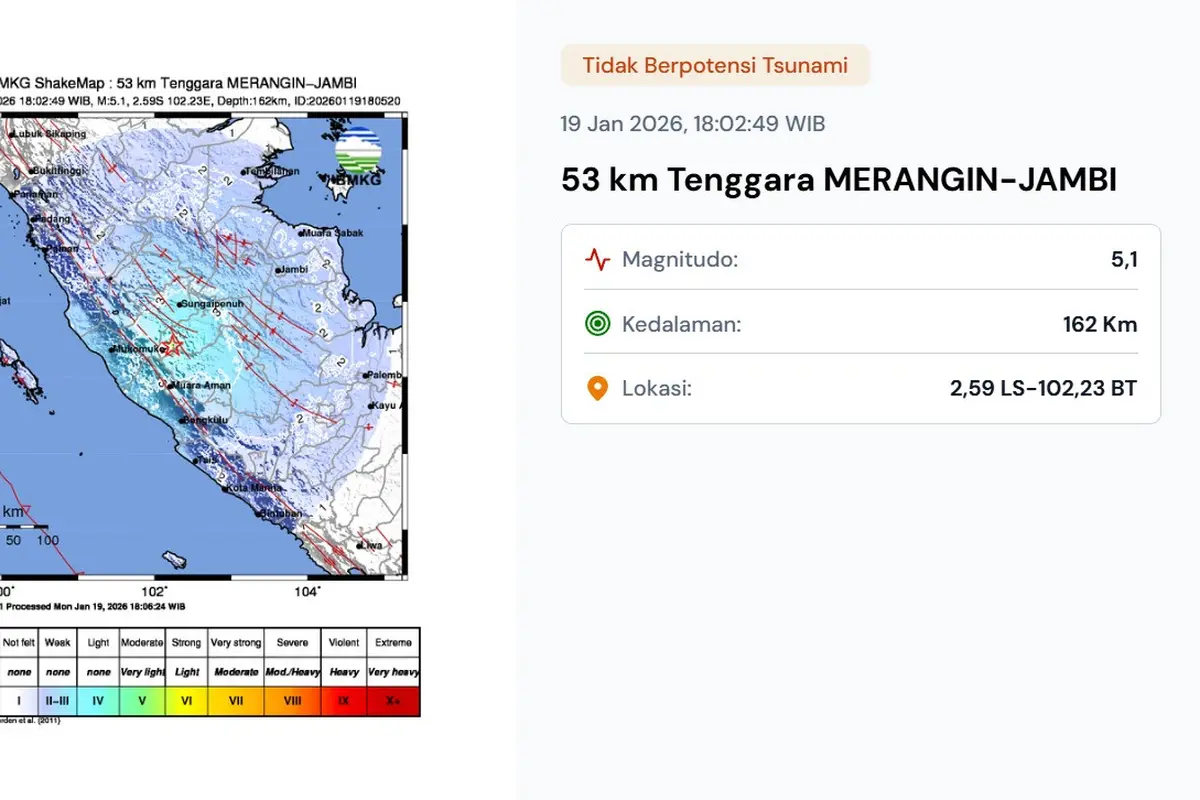Click the Extreme legend header cell
This screenshot has width=1200, height=800.
tap(393, 643)
